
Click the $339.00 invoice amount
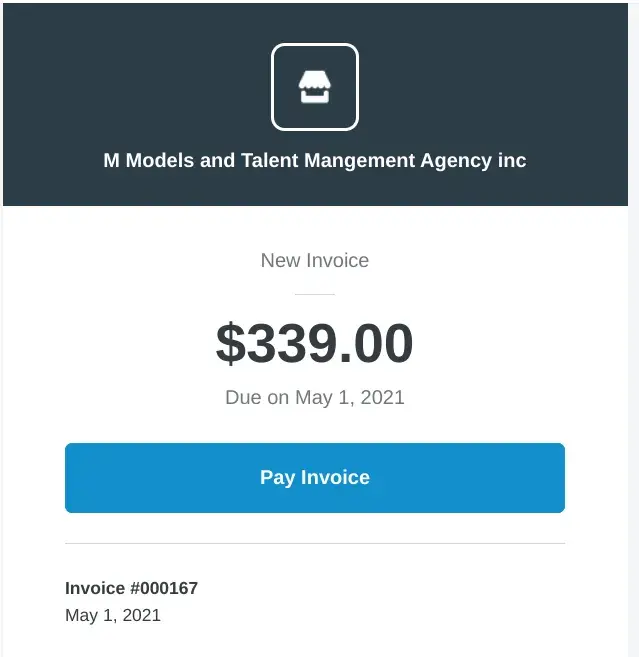[x=314, y=343]
